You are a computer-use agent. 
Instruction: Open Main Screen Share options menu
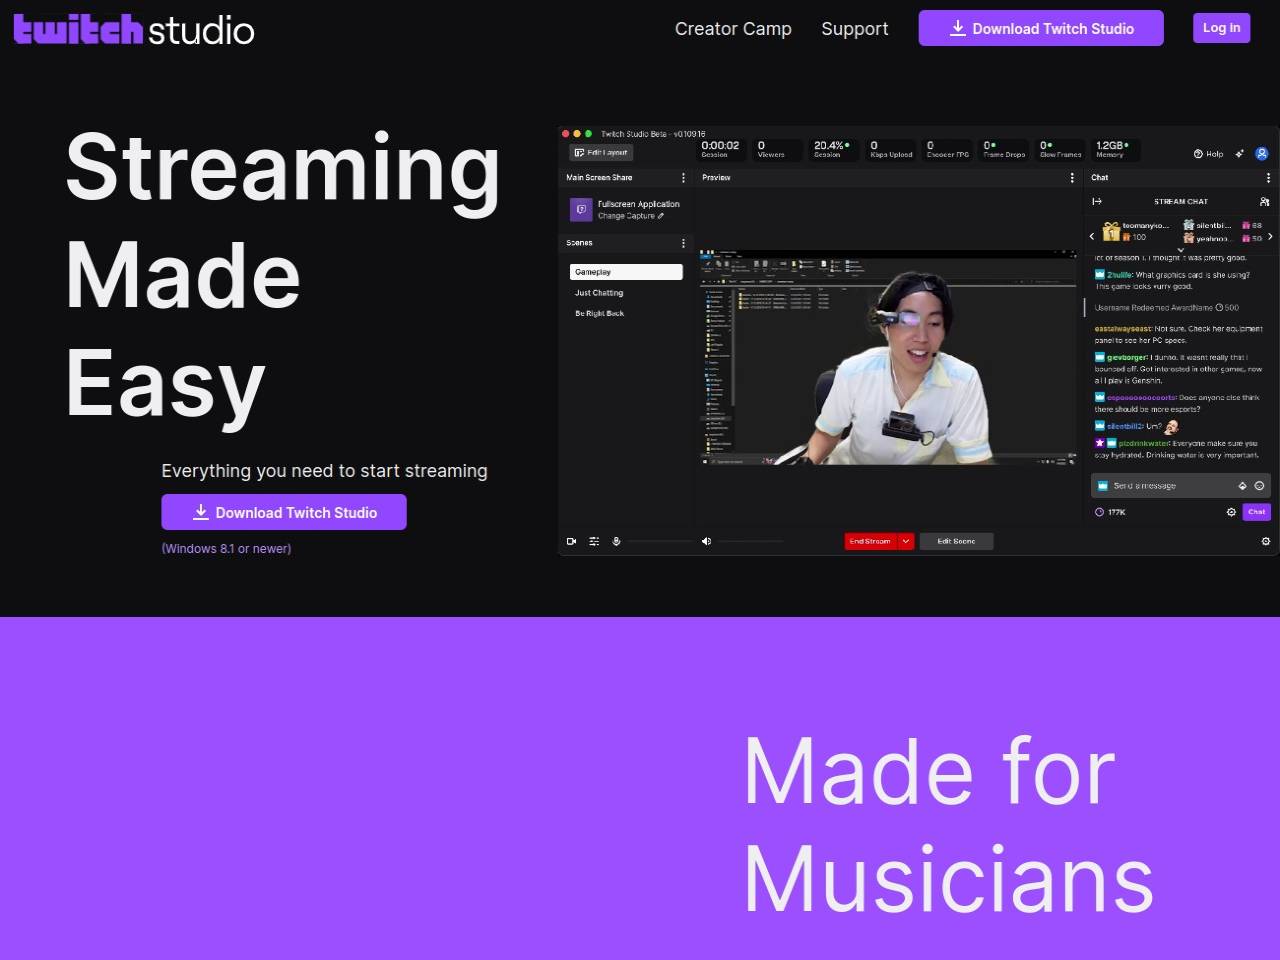[684, 178]
